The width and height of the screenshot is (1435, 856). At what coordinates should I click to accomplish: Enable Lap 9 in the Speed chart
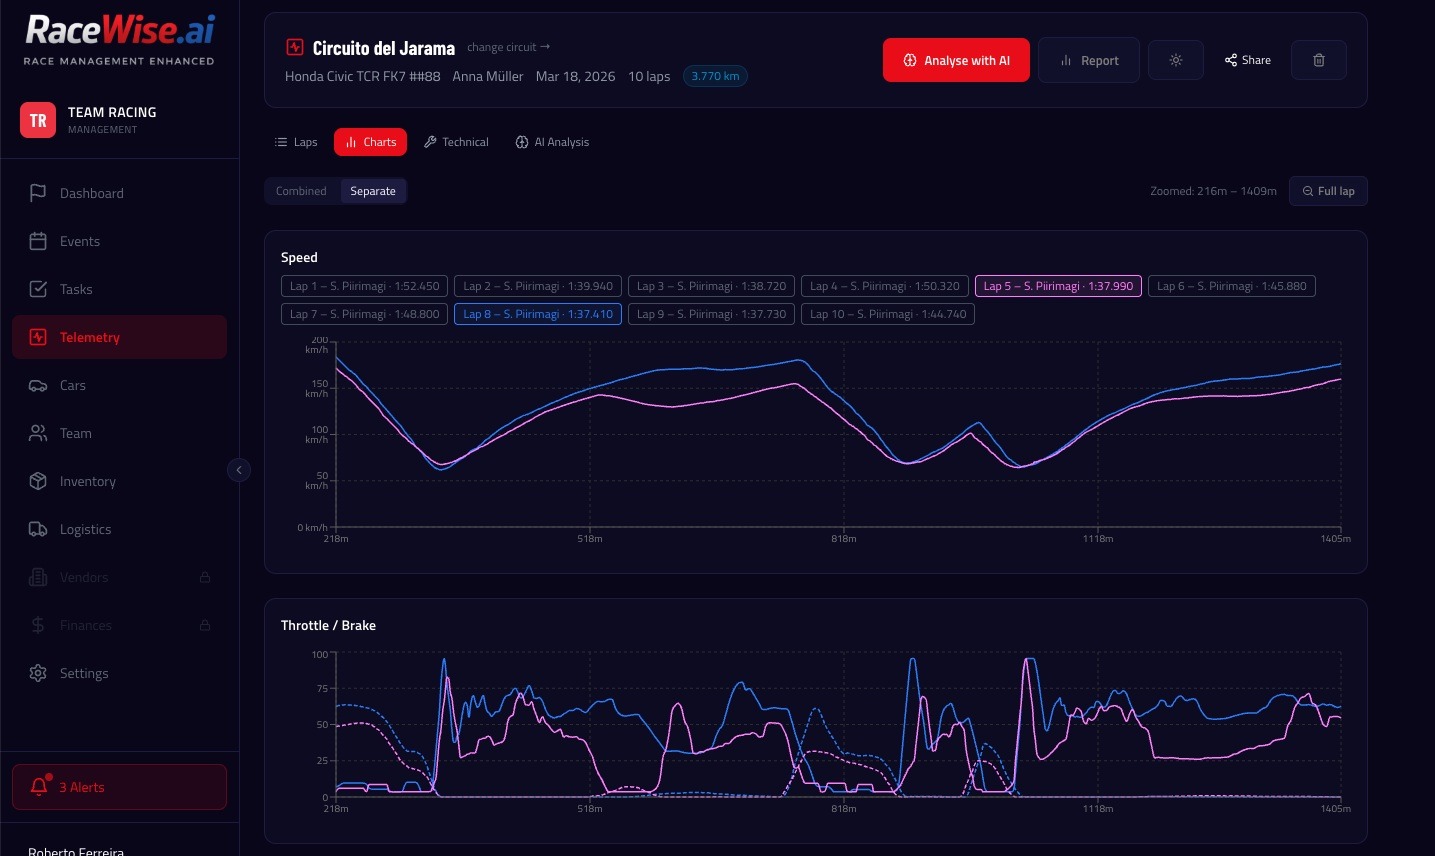click(711, 314)
